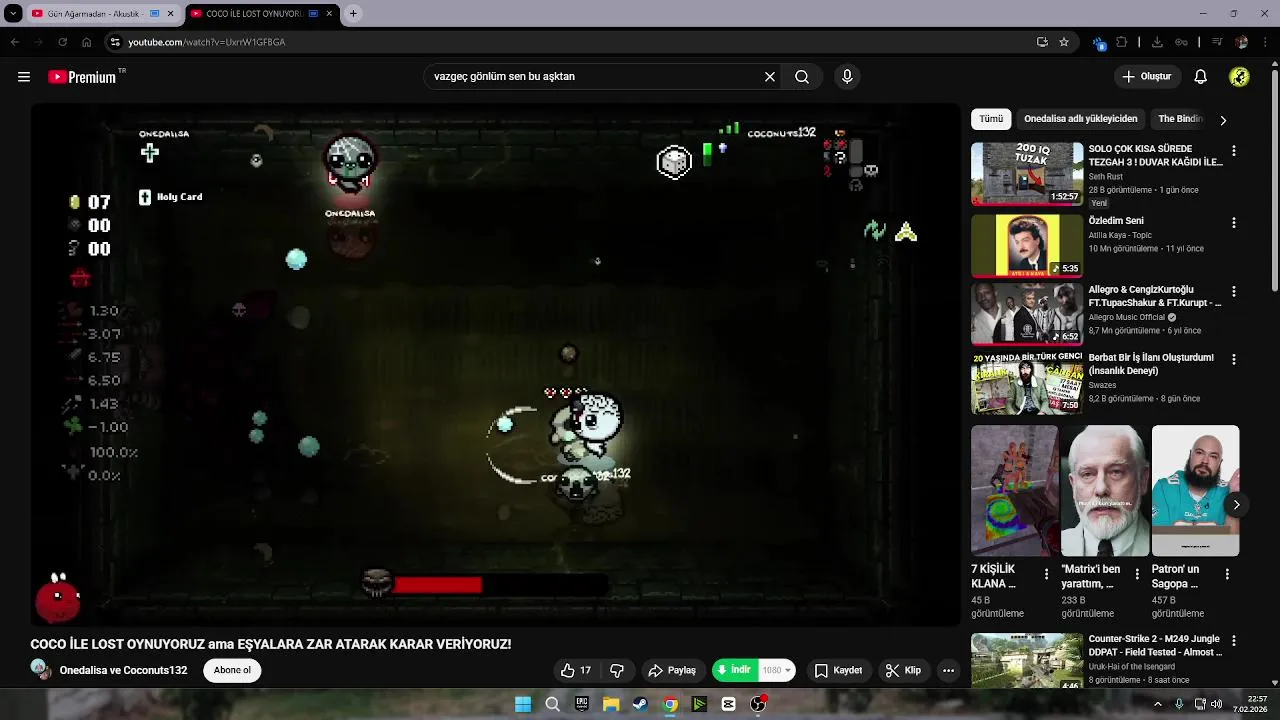
Task: Open options menu for Özledim Seni
Action: click(1233, 223)
